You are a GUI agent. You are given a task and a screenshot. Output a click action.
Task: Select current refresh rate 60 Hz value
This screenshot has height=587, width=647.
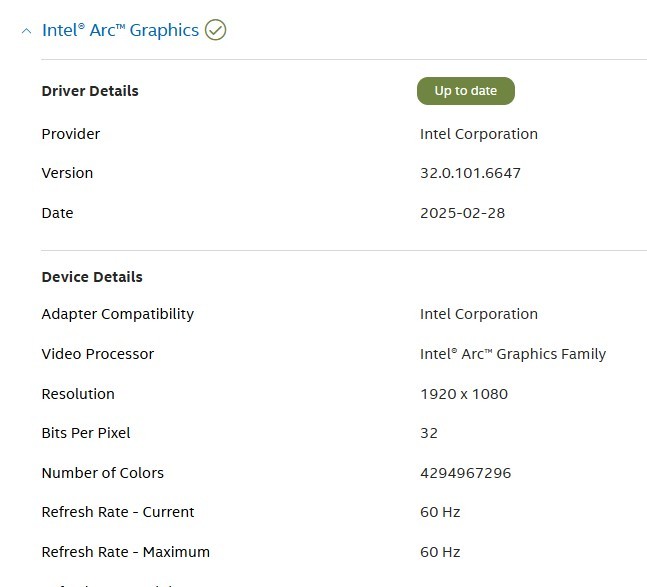[x=440, y=512]
